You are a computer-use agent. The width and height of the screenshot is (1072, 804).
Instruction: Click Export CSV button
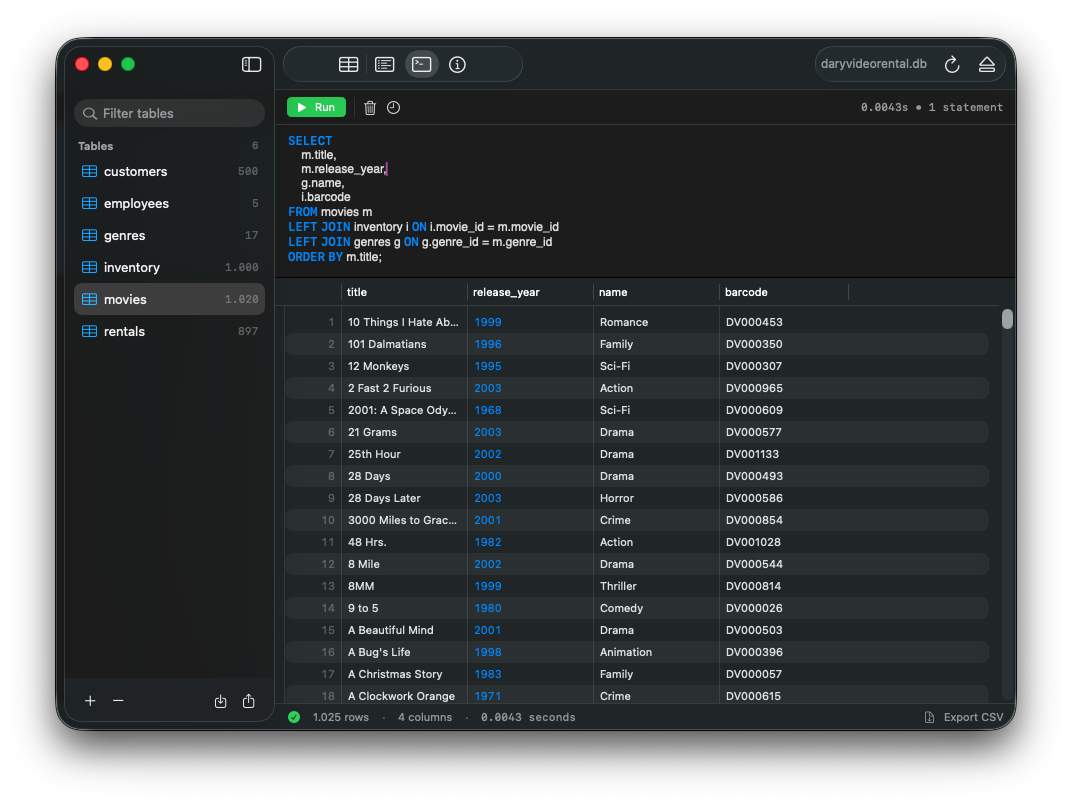[x=964, y=717]
